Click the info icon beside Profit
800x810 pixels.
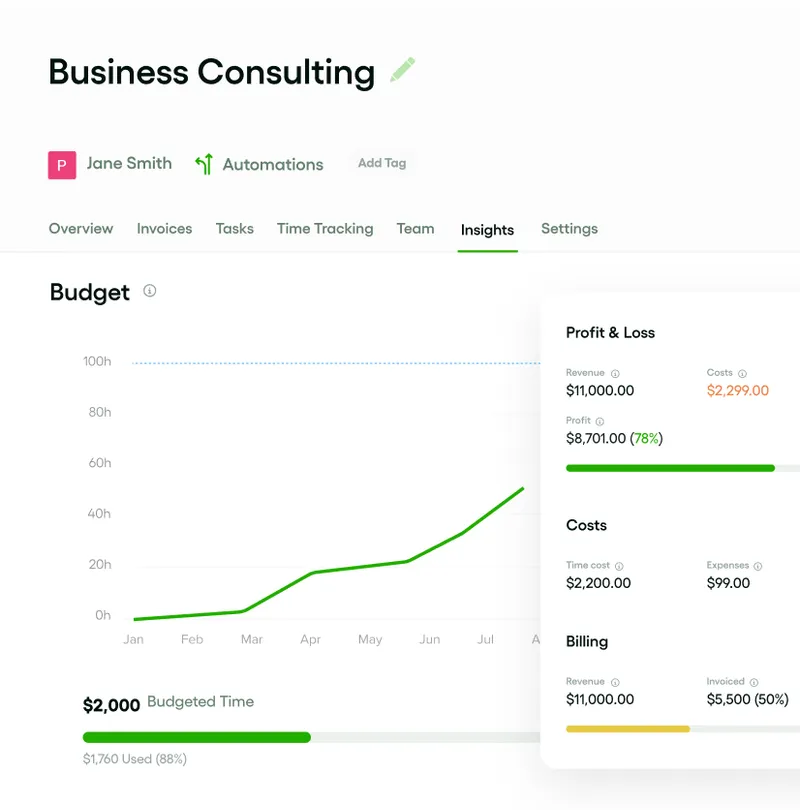click(599, 421)
